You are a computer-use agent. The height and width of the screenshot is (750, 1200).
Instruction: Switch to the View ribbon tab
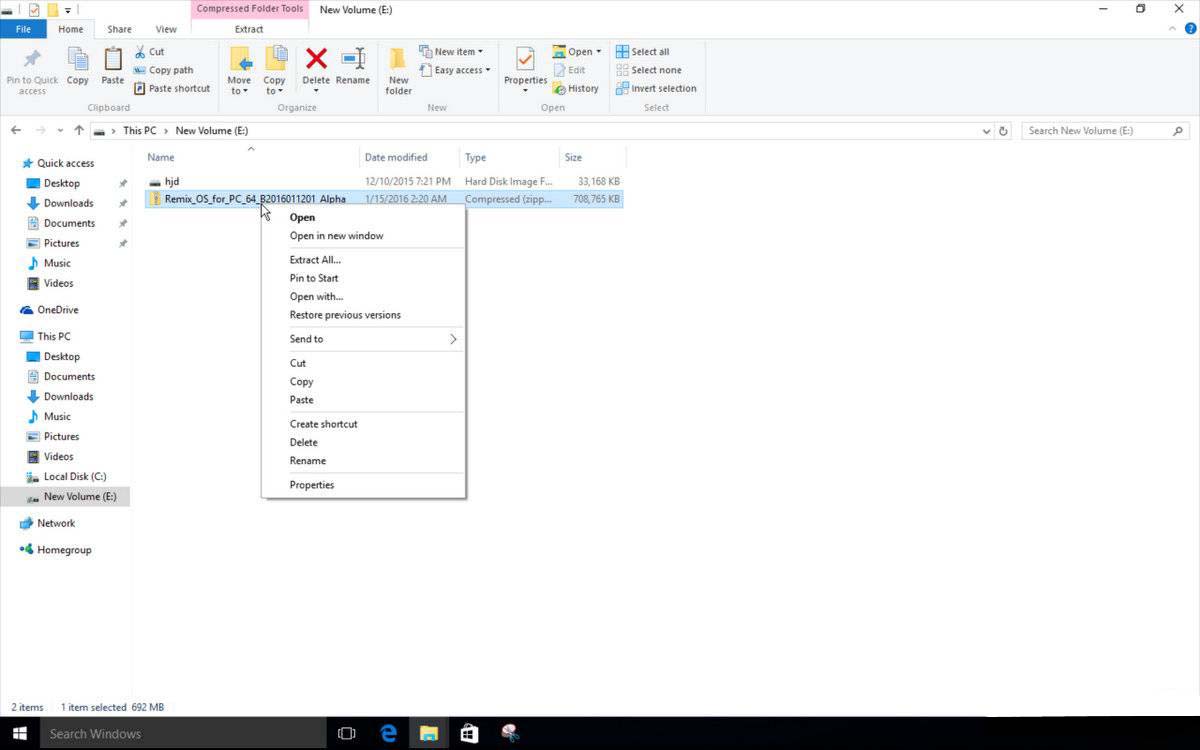[166, 29]
